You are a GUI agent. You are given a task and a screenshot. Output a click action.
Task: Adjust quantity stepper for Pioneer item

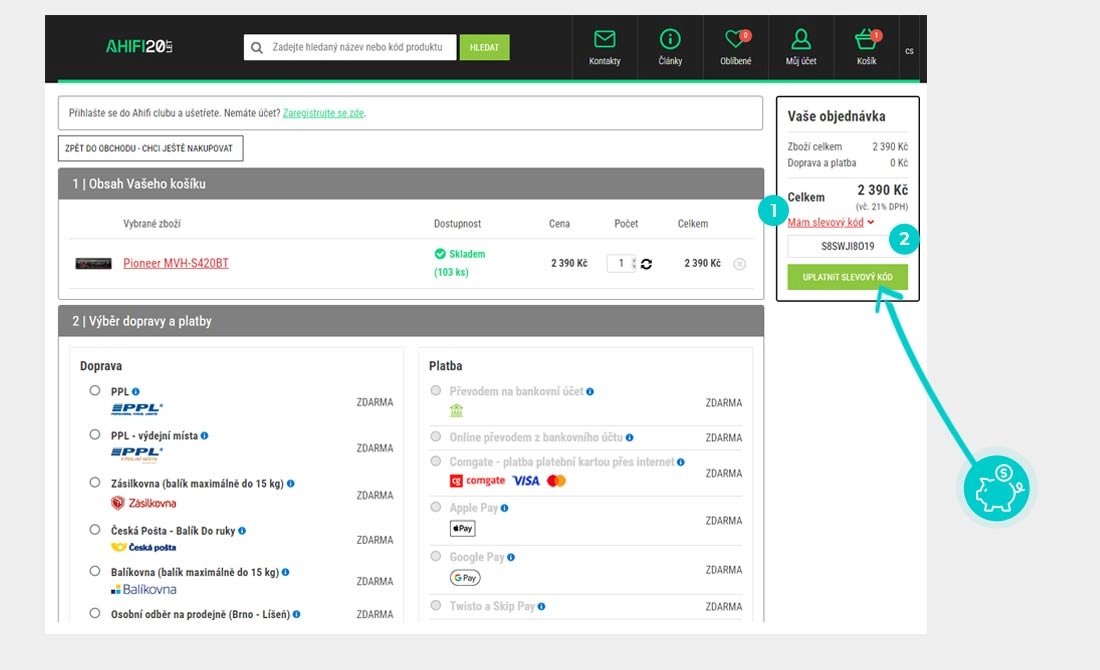click(x=634, y=264)
